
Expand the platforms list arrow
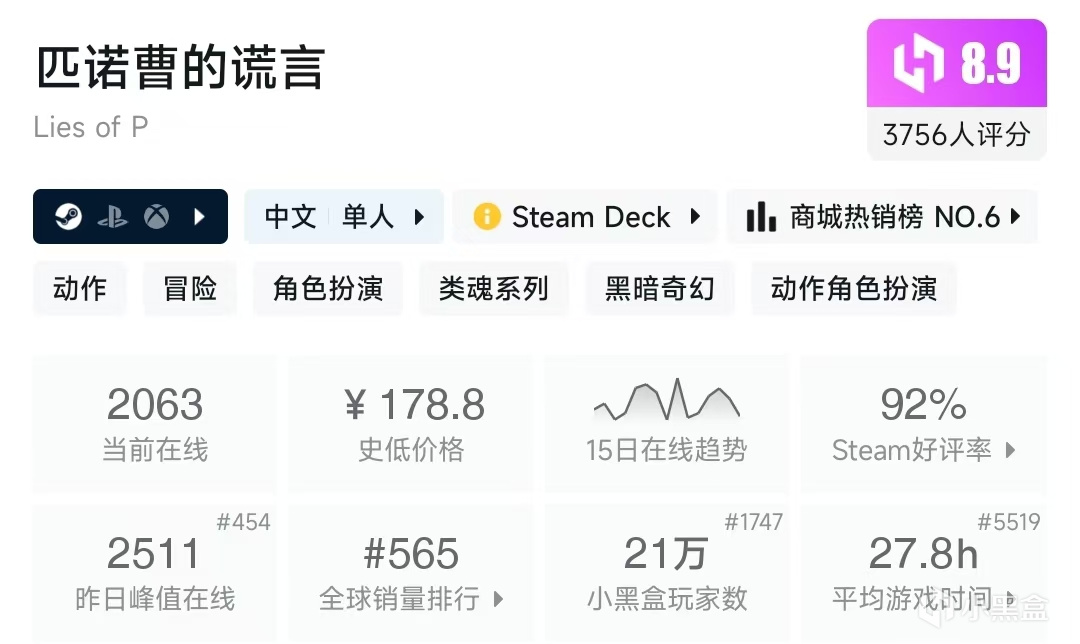pyautogui.click(x=200, y=217)
